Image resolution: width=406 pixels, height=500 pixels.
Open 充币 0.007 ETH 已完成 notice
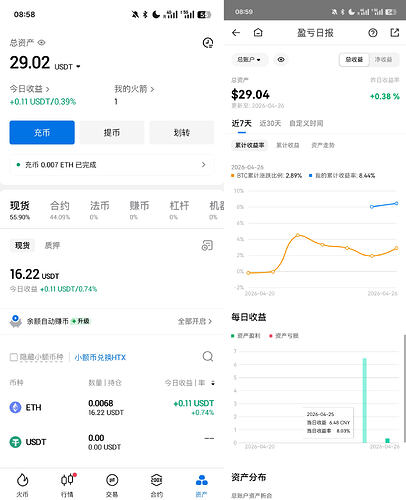coord(112,165)
